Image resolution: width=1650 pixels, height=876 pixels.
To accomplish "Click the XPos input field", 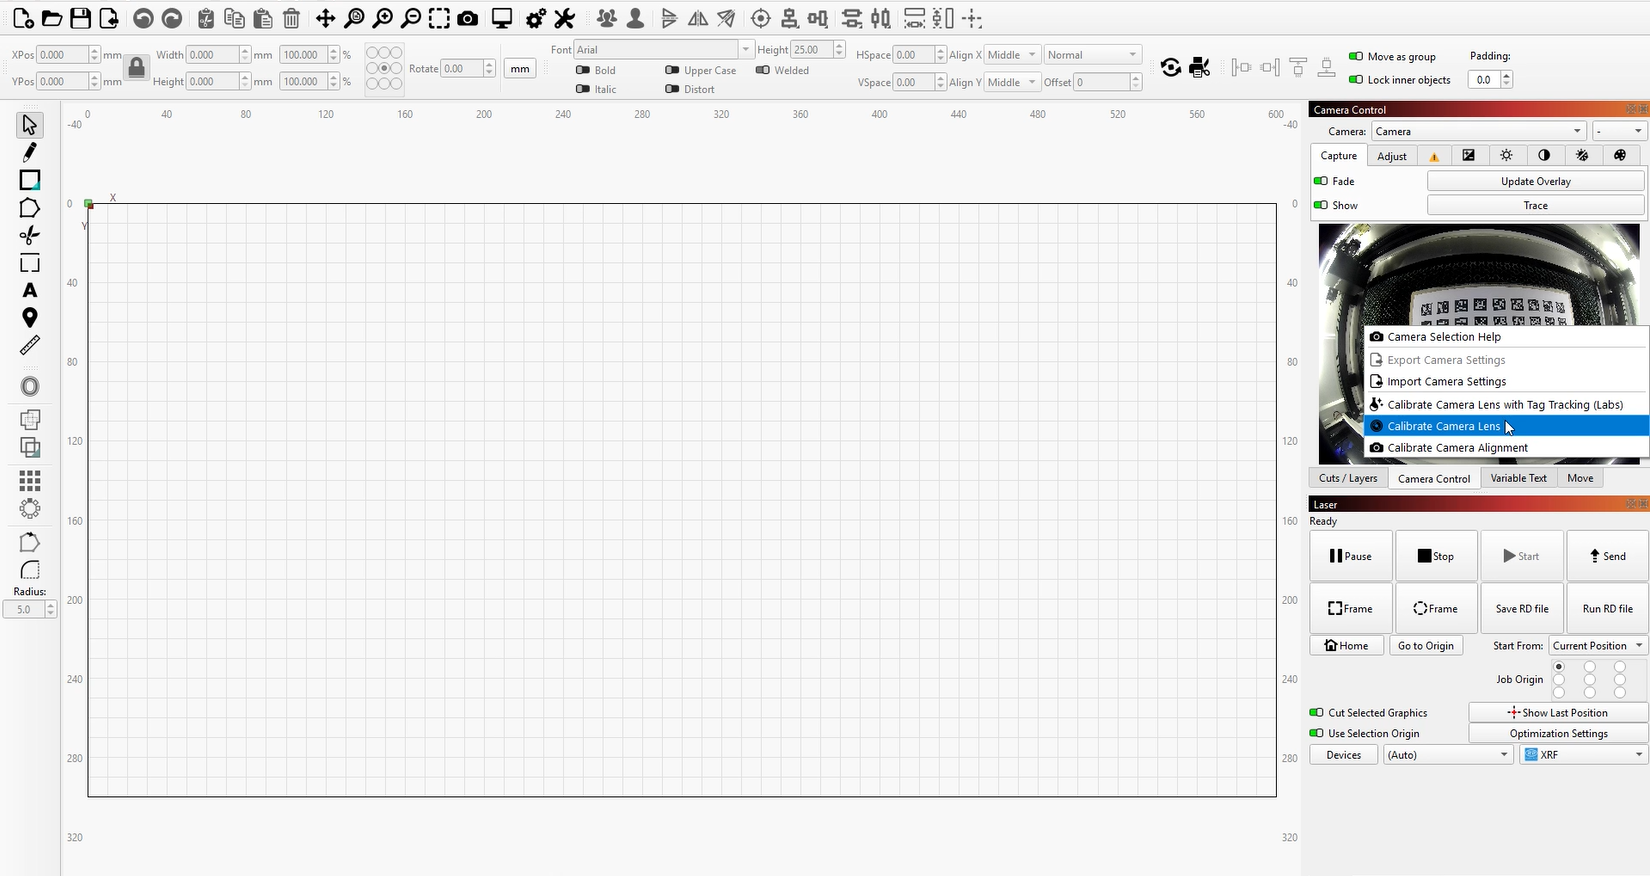I will [x=64, y=55].
